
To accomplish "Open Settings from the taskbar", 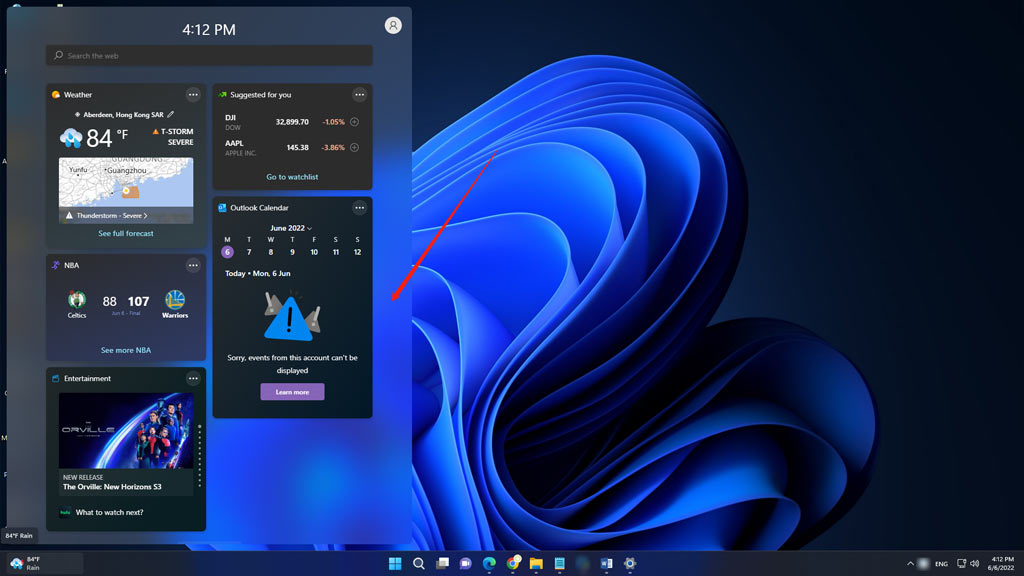I will 629,563.
